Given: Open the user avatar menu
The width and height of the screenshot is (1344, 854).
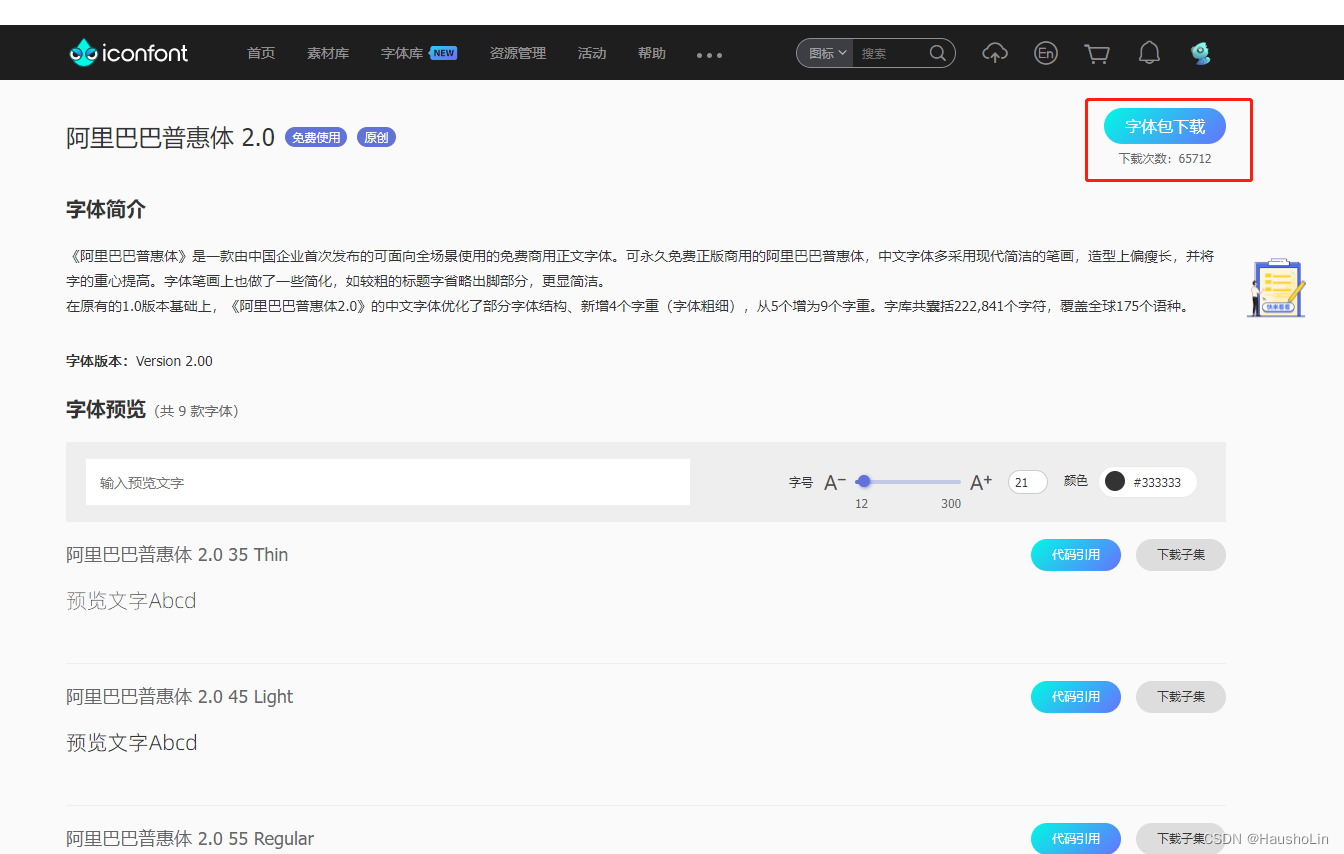Looking at the screenshot, I should [1201, 53].
